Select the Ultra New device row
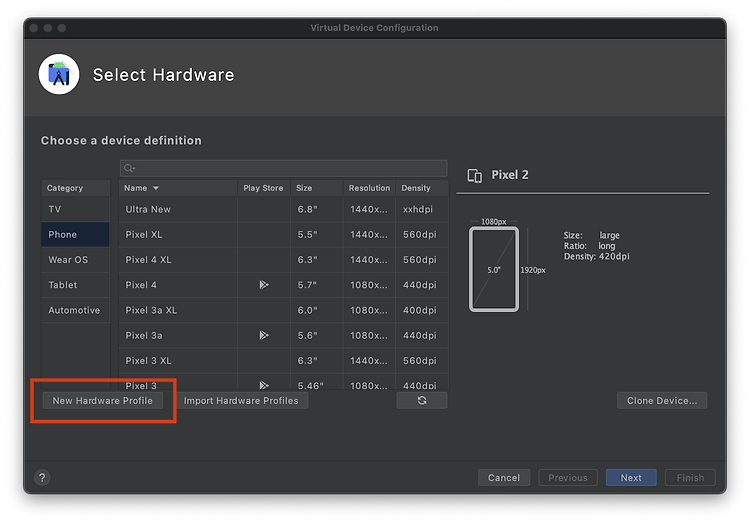The width and height of the screenshot is (750, 523). click(x=284, y=209)
